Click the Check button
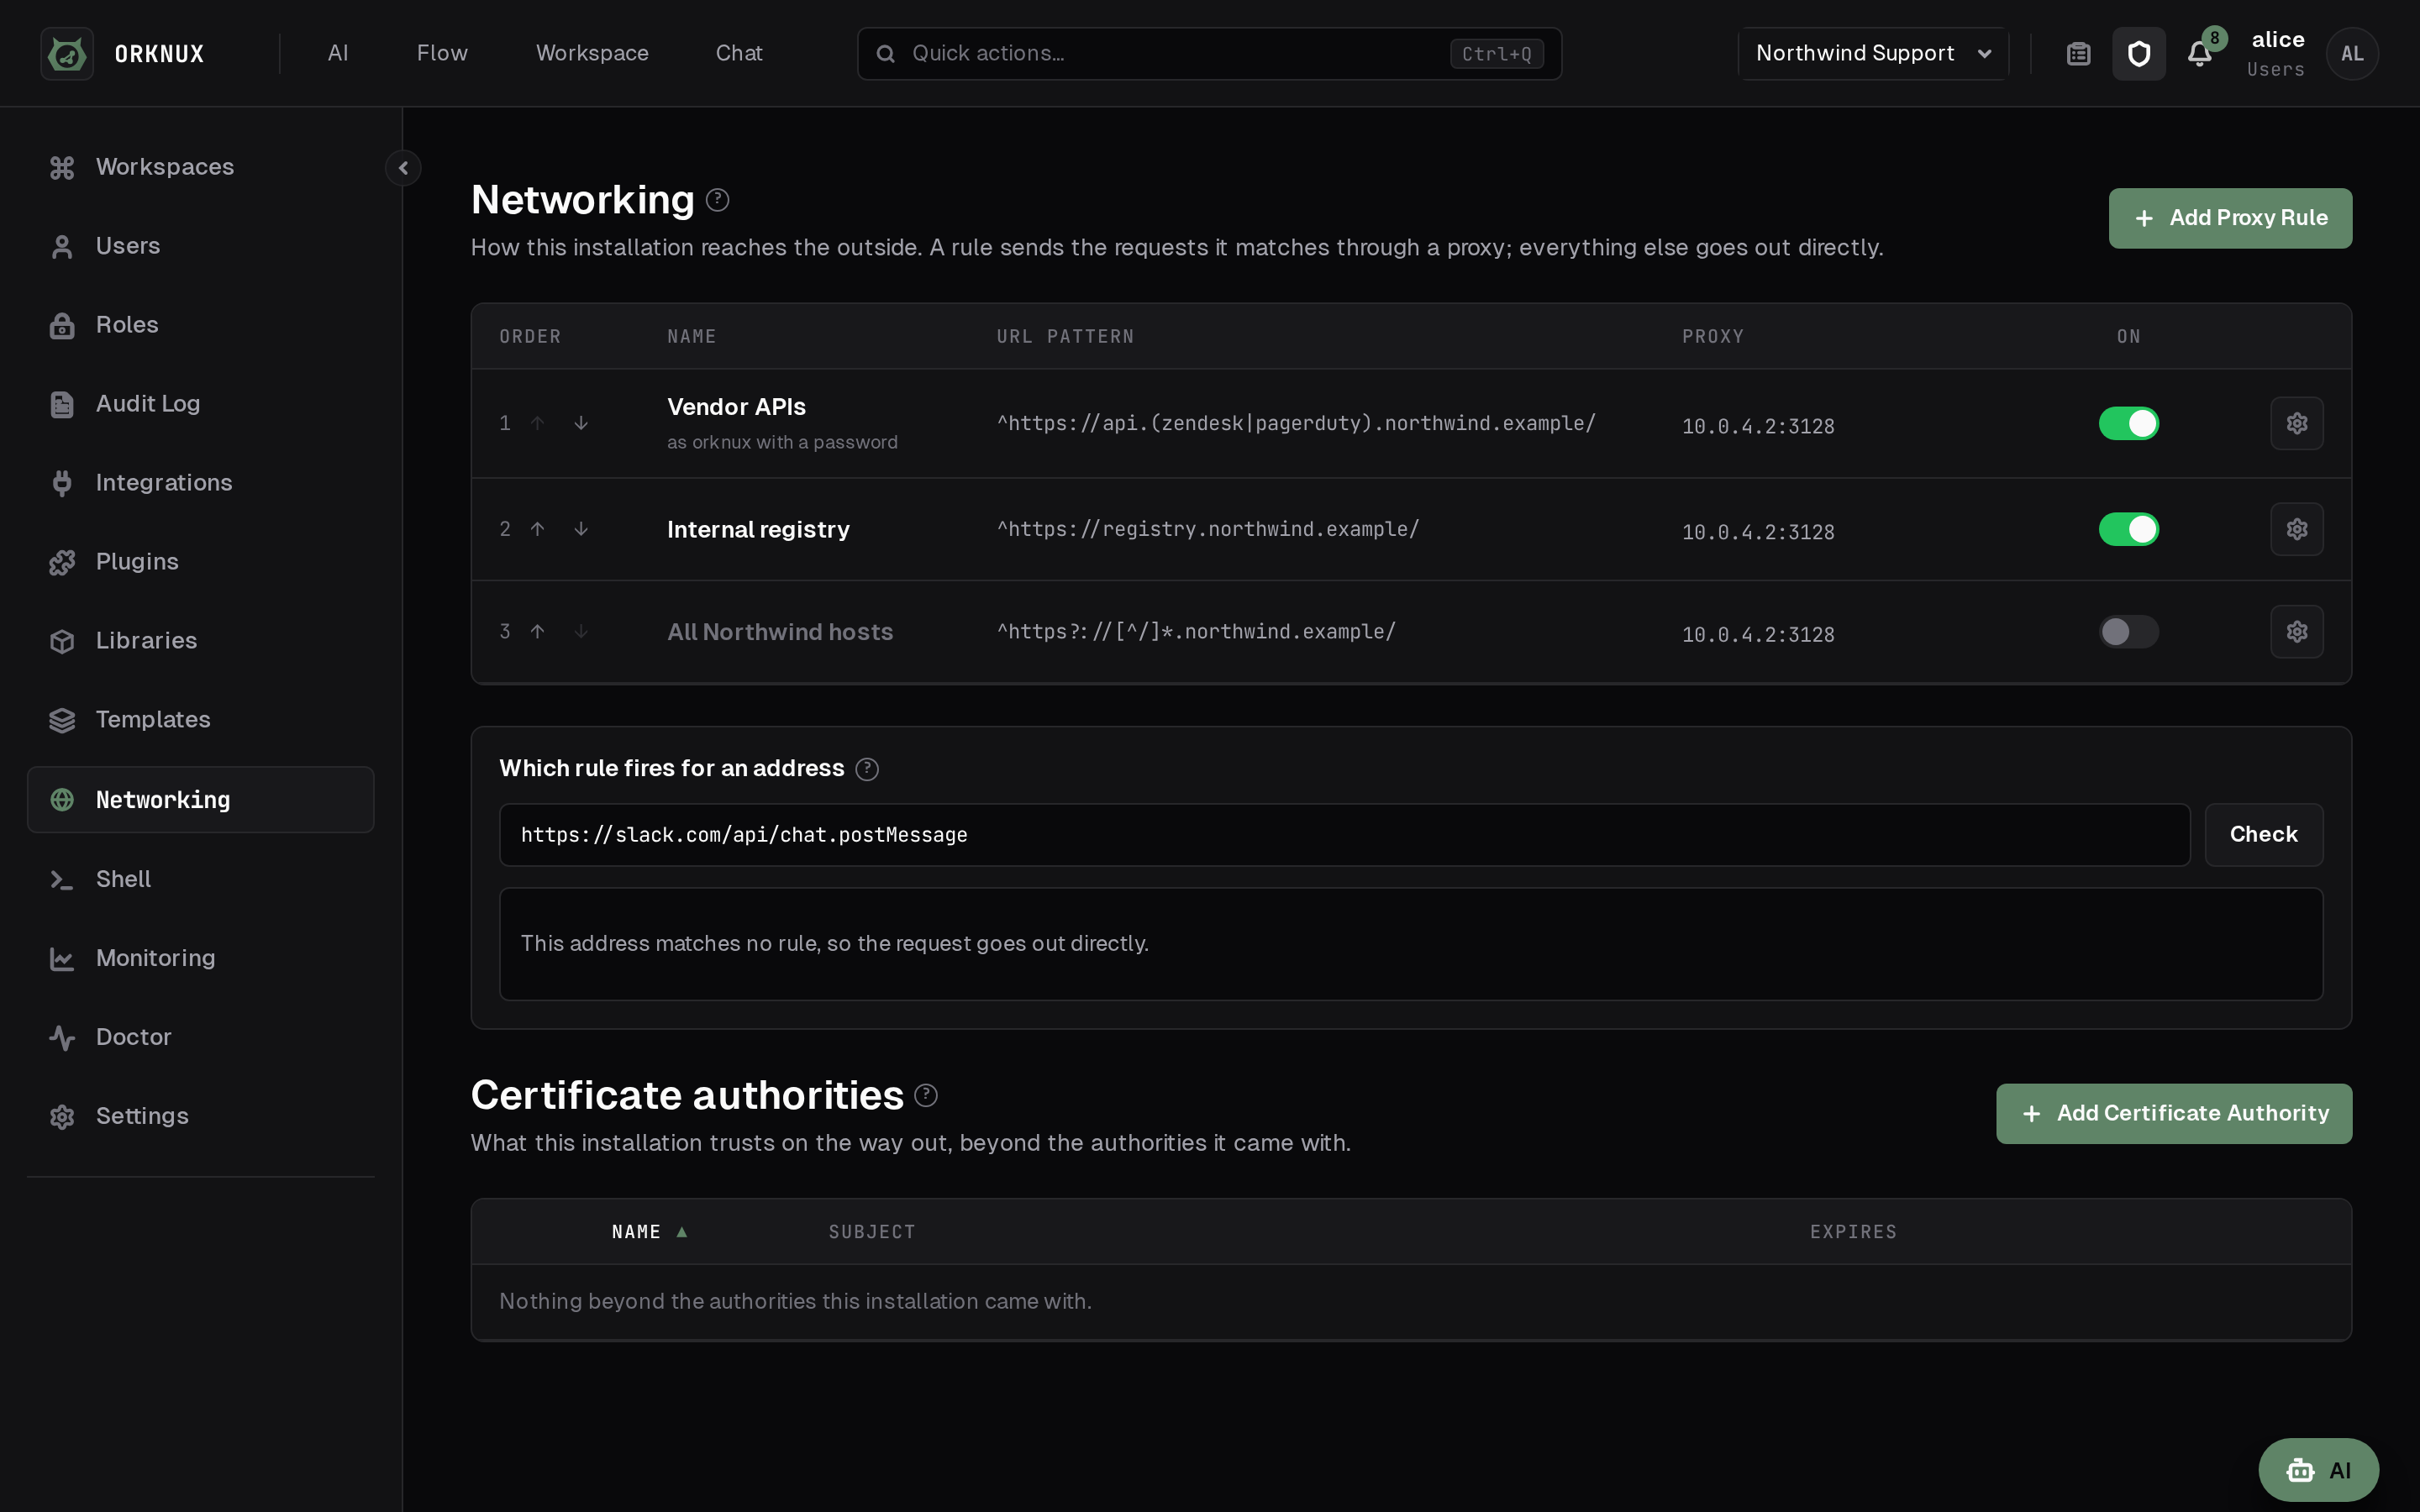This screenshot has width=2420, height=1512. click(x=2263, y=834)
